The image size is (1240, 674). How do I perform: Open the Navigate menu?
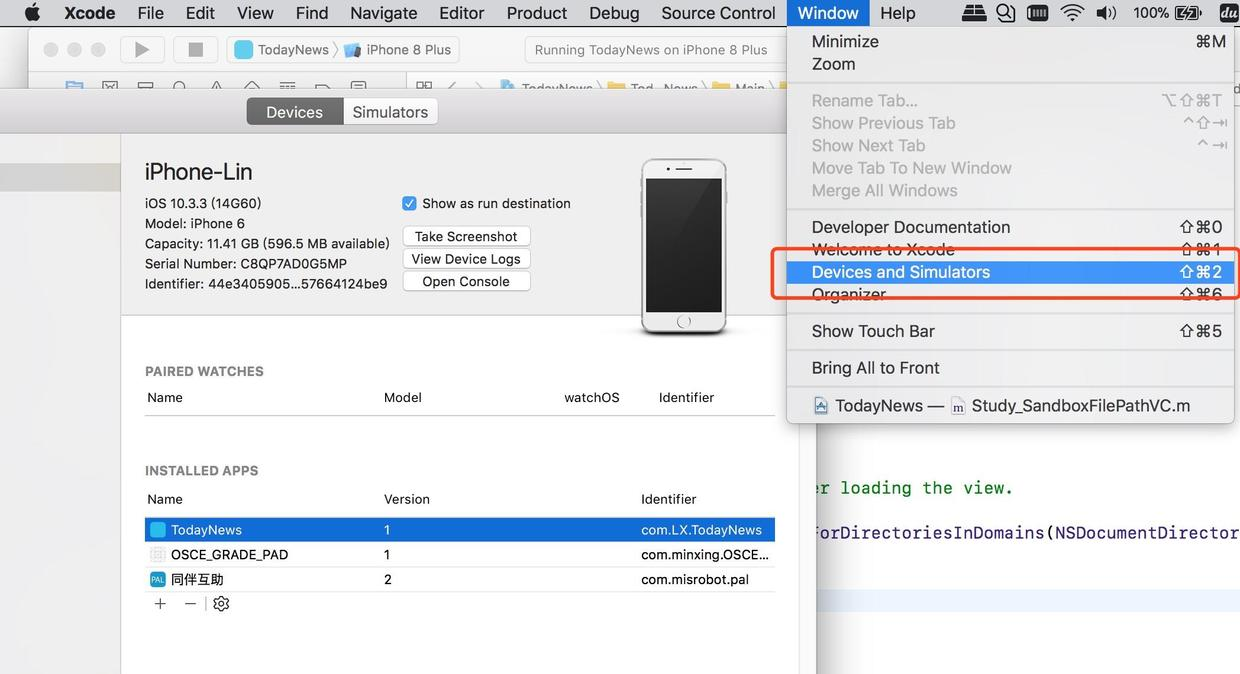[384, 13]
